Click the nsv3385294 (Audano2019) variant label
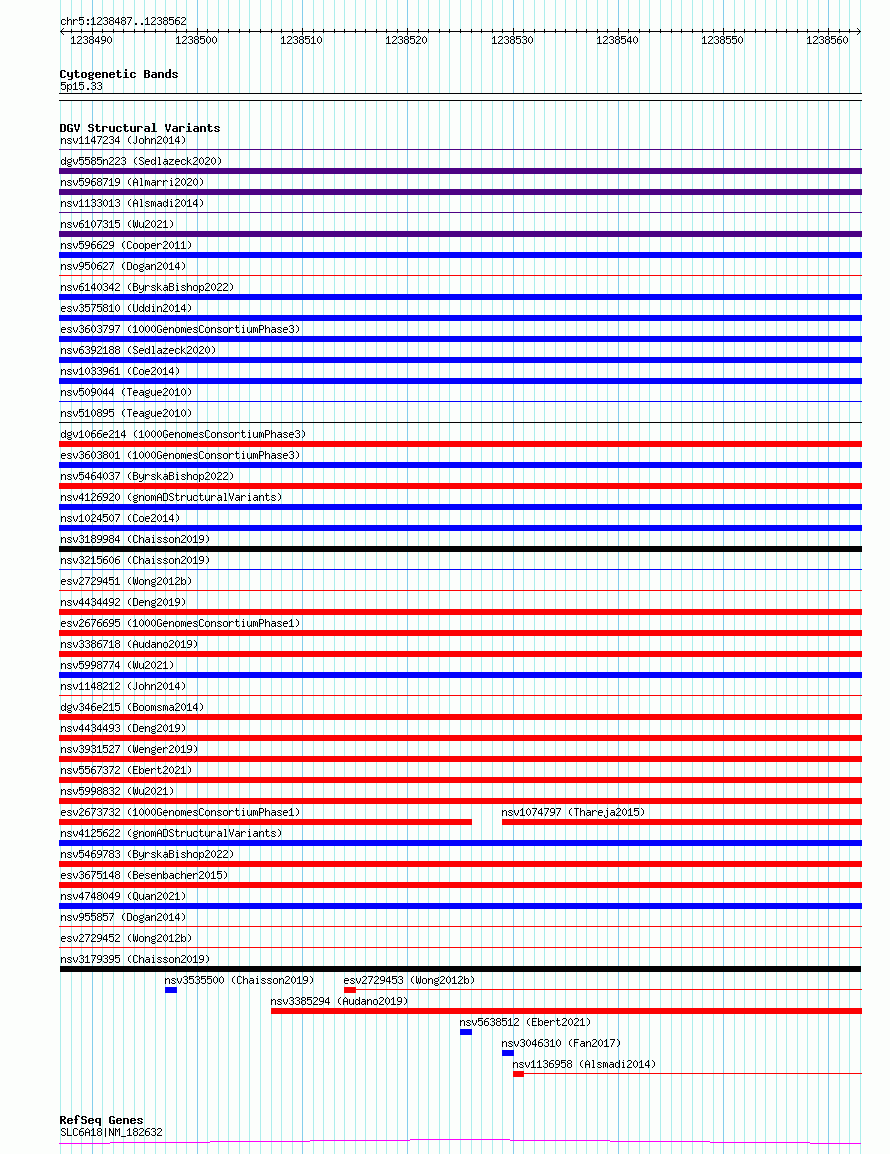 pyautogui.click(x=339, y=1001)
